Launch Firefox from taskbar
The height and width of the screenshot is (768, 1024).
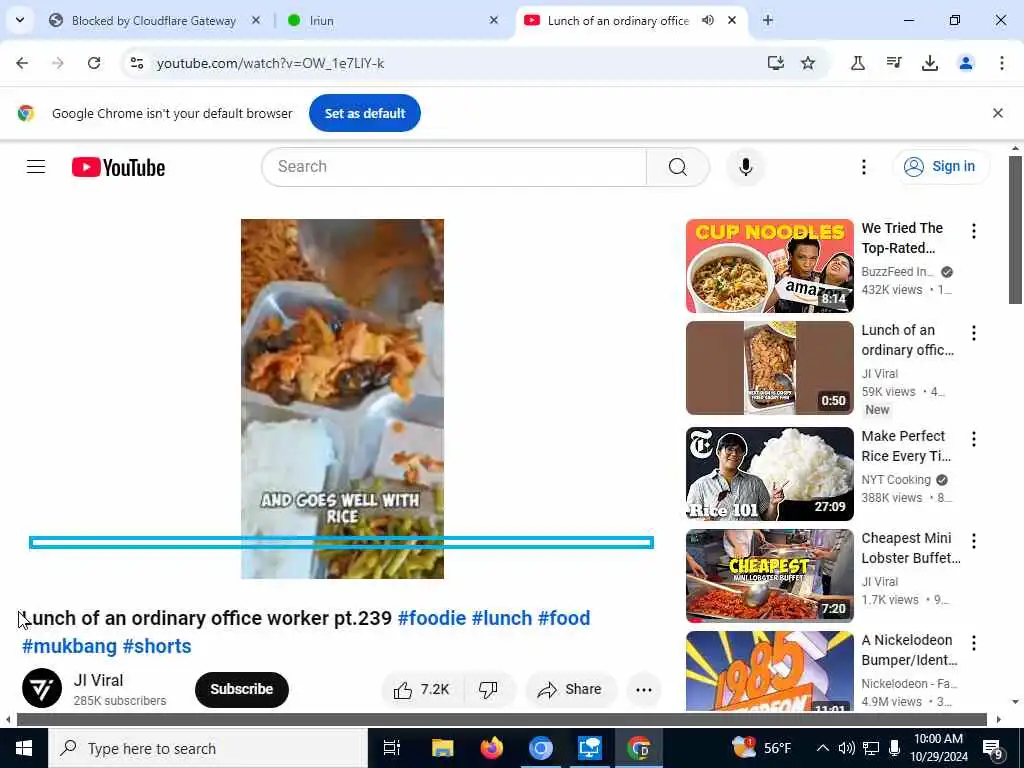tap(491, 748)
